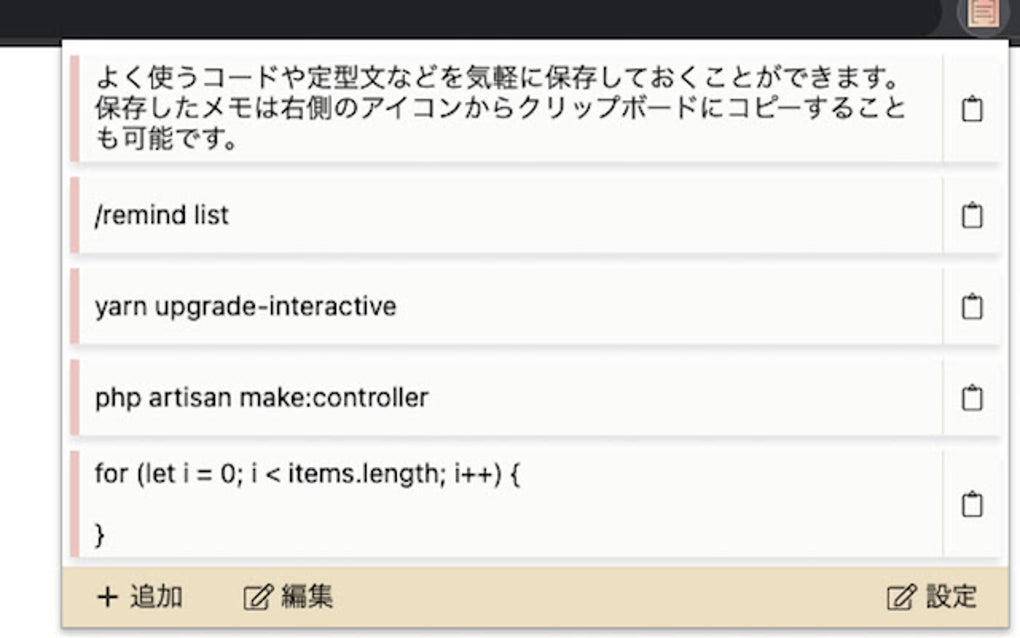Click the plus icon next to 追加
Screen dimensions: 1020x638
pyautogui.click(x=107, y=598)
